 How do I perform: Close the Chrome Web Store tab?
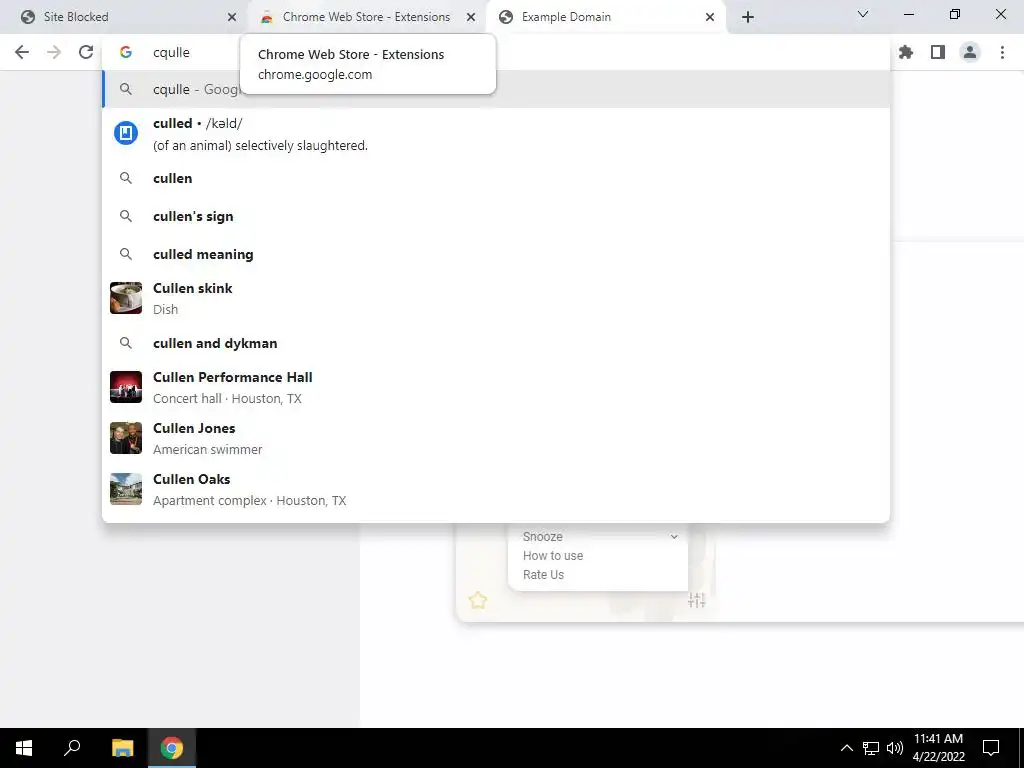471,17
